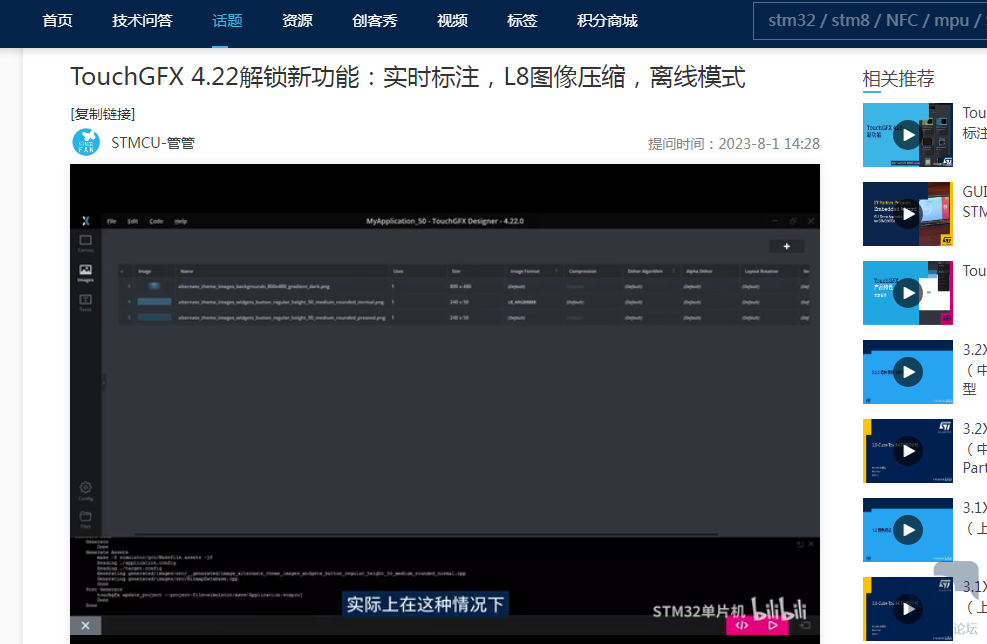Select the highlighted 话题 tab
Viewport: 987px width, 644px height.
pyautogui.click(x=227, y=21)
